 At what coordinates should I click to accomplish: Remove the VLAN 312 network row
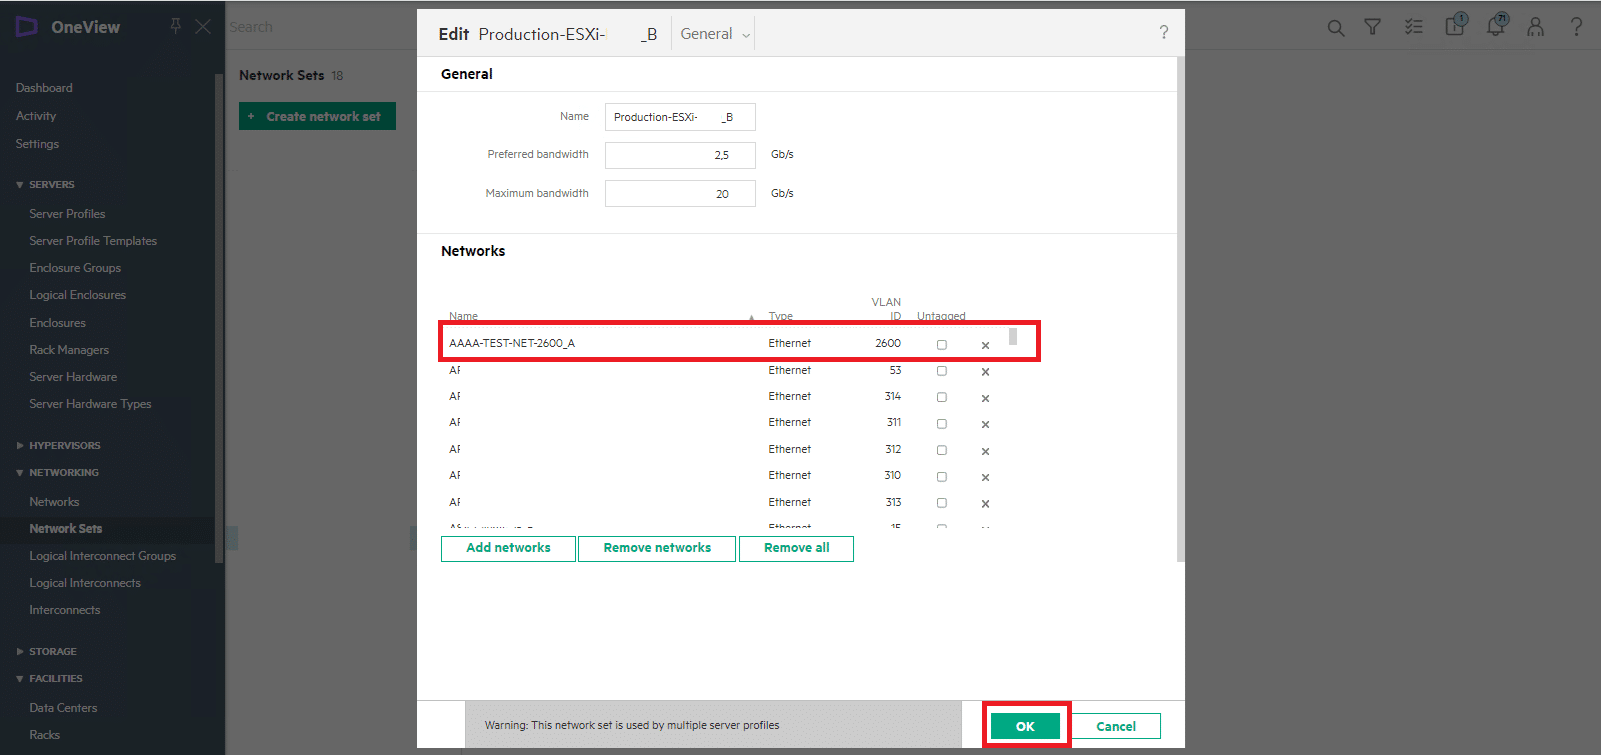click(x=985, y=451)
